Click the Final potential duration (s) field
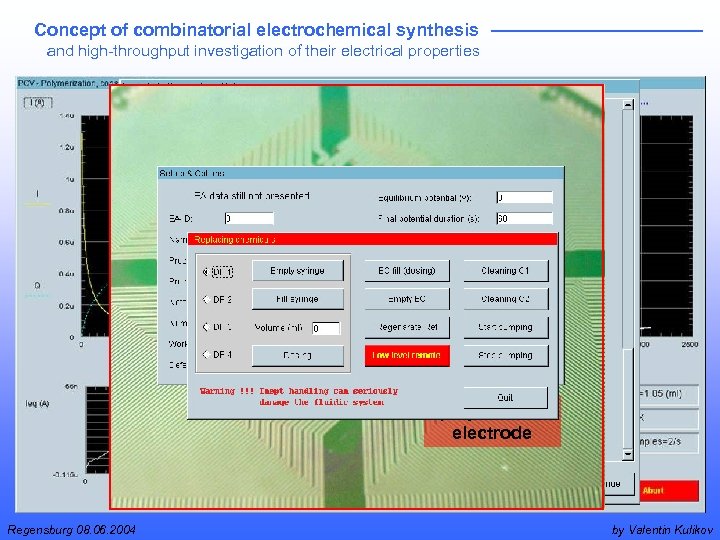Image resolution: width=720 pixels, height=540 pixels. tap(524, 219)
